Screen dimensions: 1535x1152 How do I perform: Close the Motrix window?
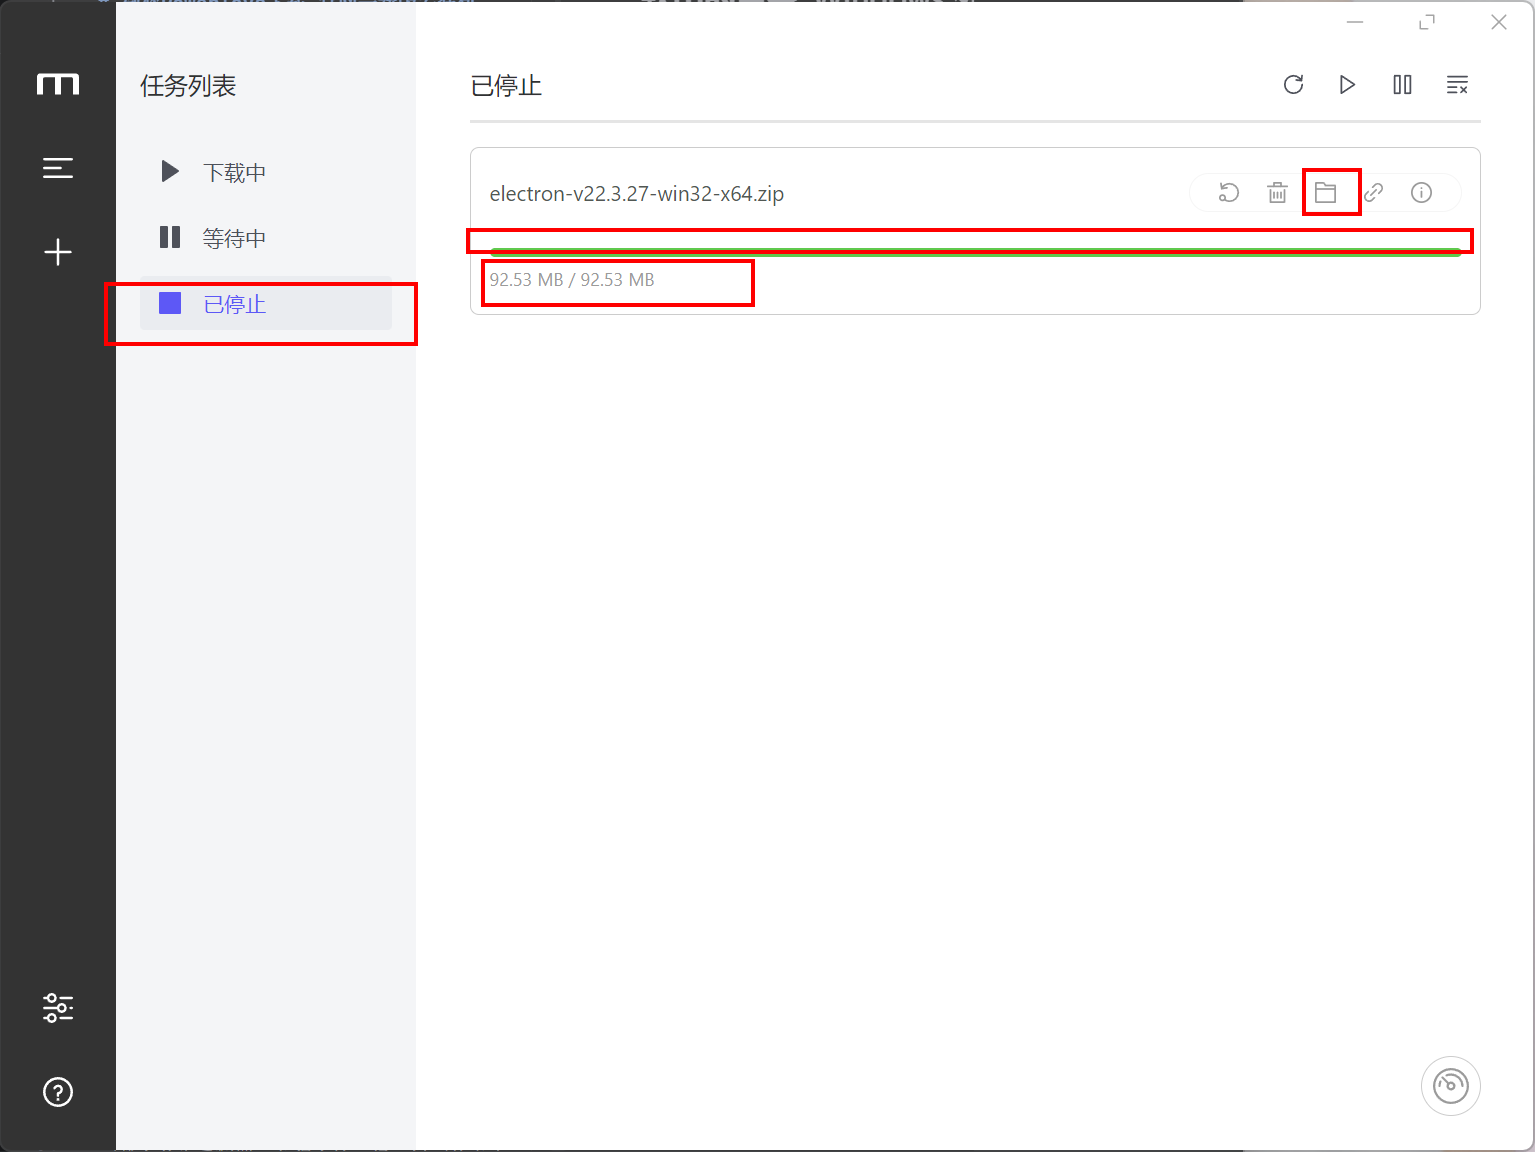(1499, 22)
